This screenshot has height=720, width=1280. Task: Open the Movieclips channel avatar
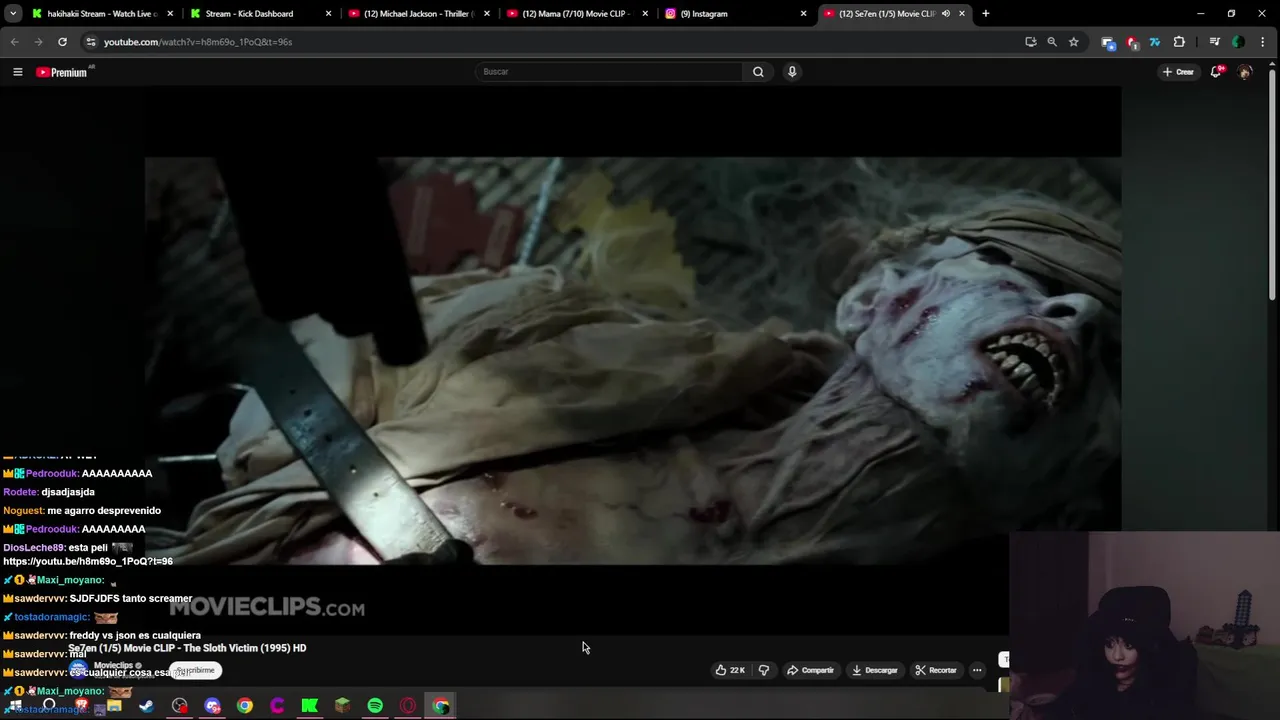pos(78,668)
